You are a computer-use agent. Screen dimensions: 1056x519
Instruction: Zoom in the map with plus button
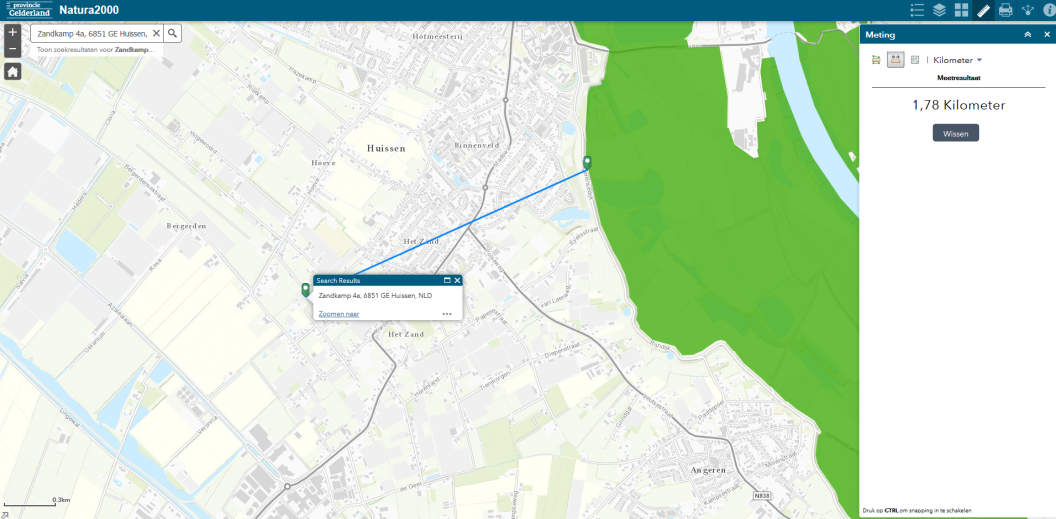pos(12,32)
